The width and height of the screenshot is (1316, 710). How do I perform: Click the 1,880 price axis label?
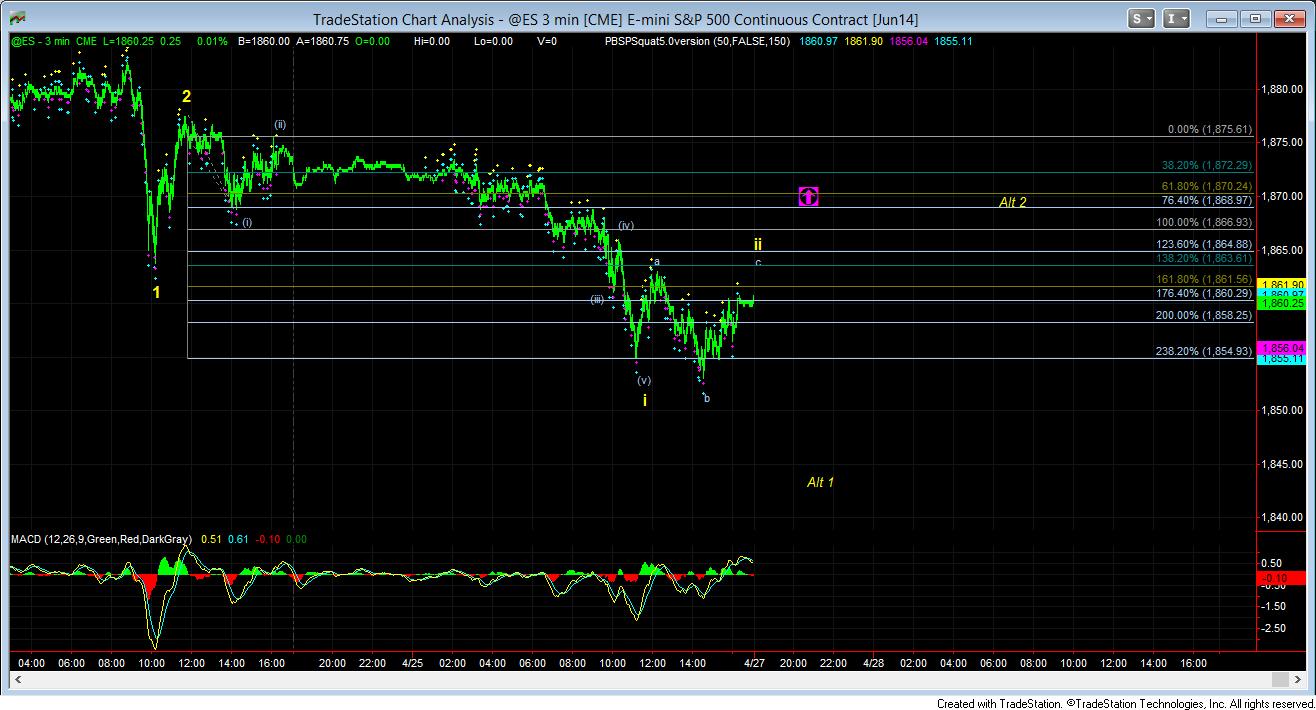pyautogui.click(x=1282, y=89)
